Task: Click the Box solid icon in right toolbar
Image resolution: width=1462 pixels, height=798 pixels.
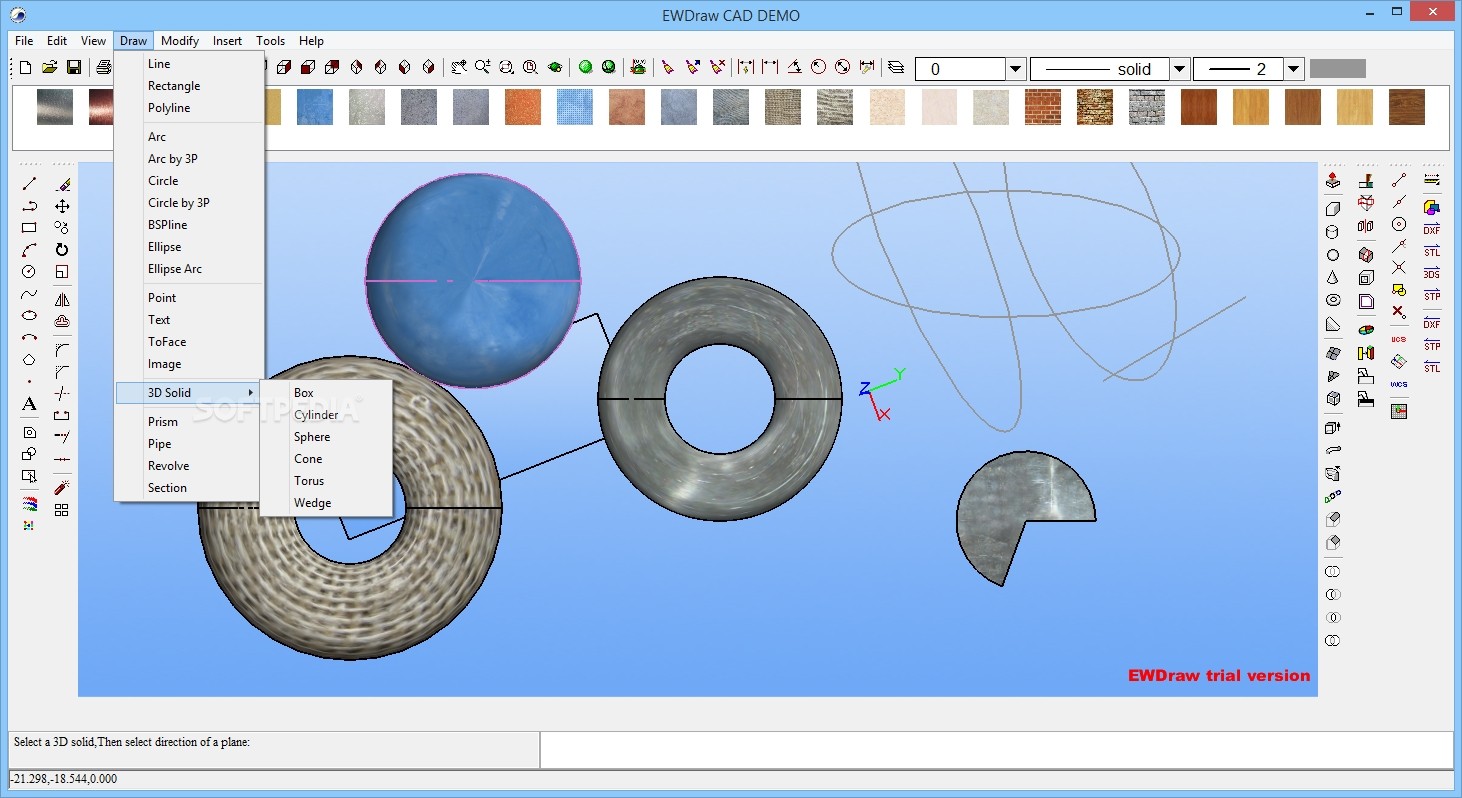Action: click(1333, 209)
